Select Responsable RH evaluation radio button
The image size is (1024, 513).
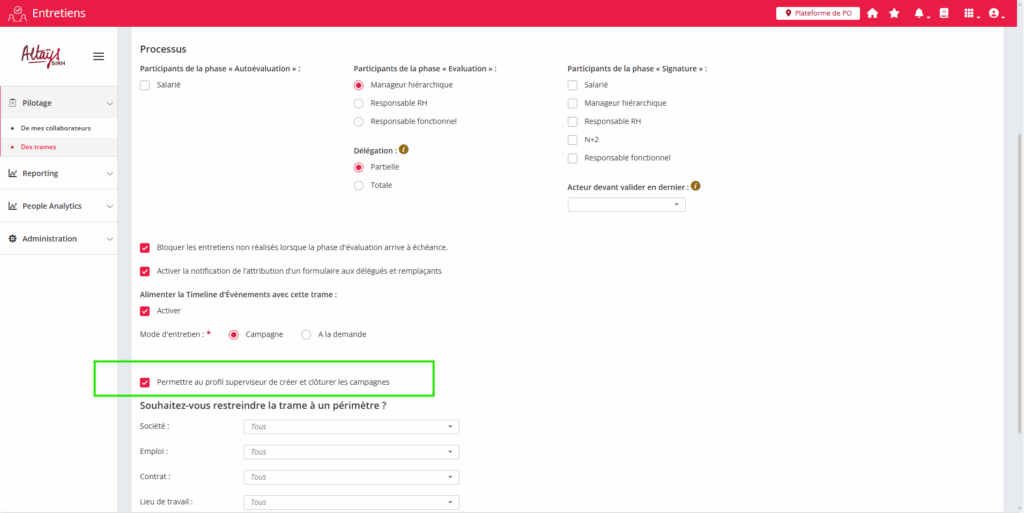click(359, 103)
